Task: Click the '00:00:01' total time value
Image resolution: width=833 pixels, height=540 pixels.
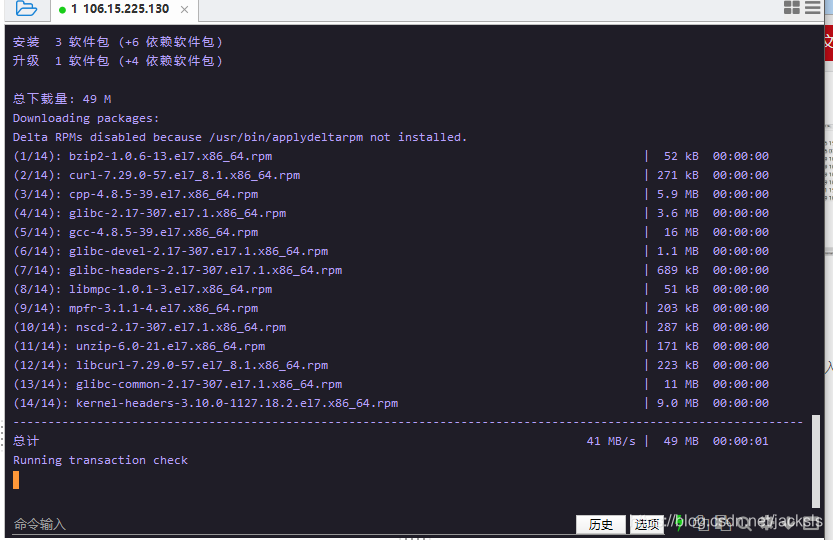Action: click(x=741, y=441)
